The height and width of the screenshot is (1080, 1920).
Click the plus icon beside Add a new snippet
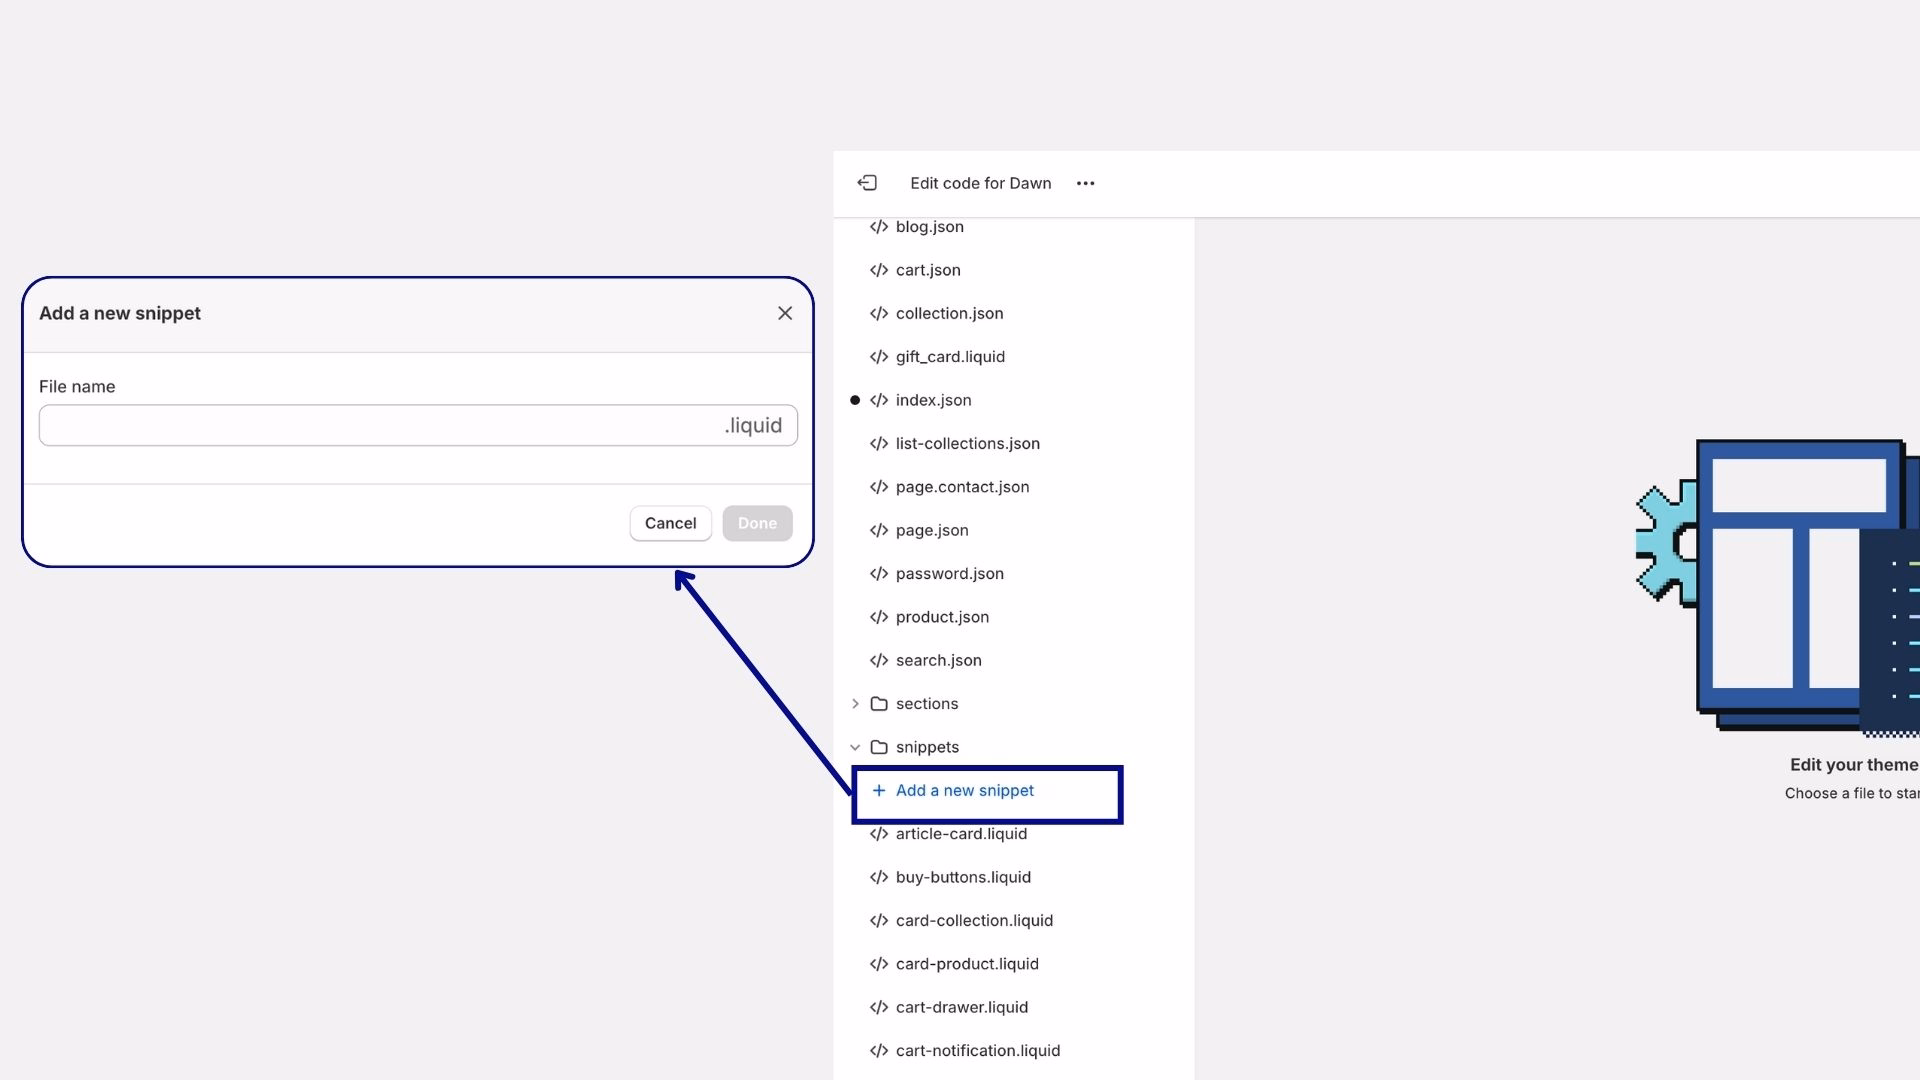coord(879,790)
